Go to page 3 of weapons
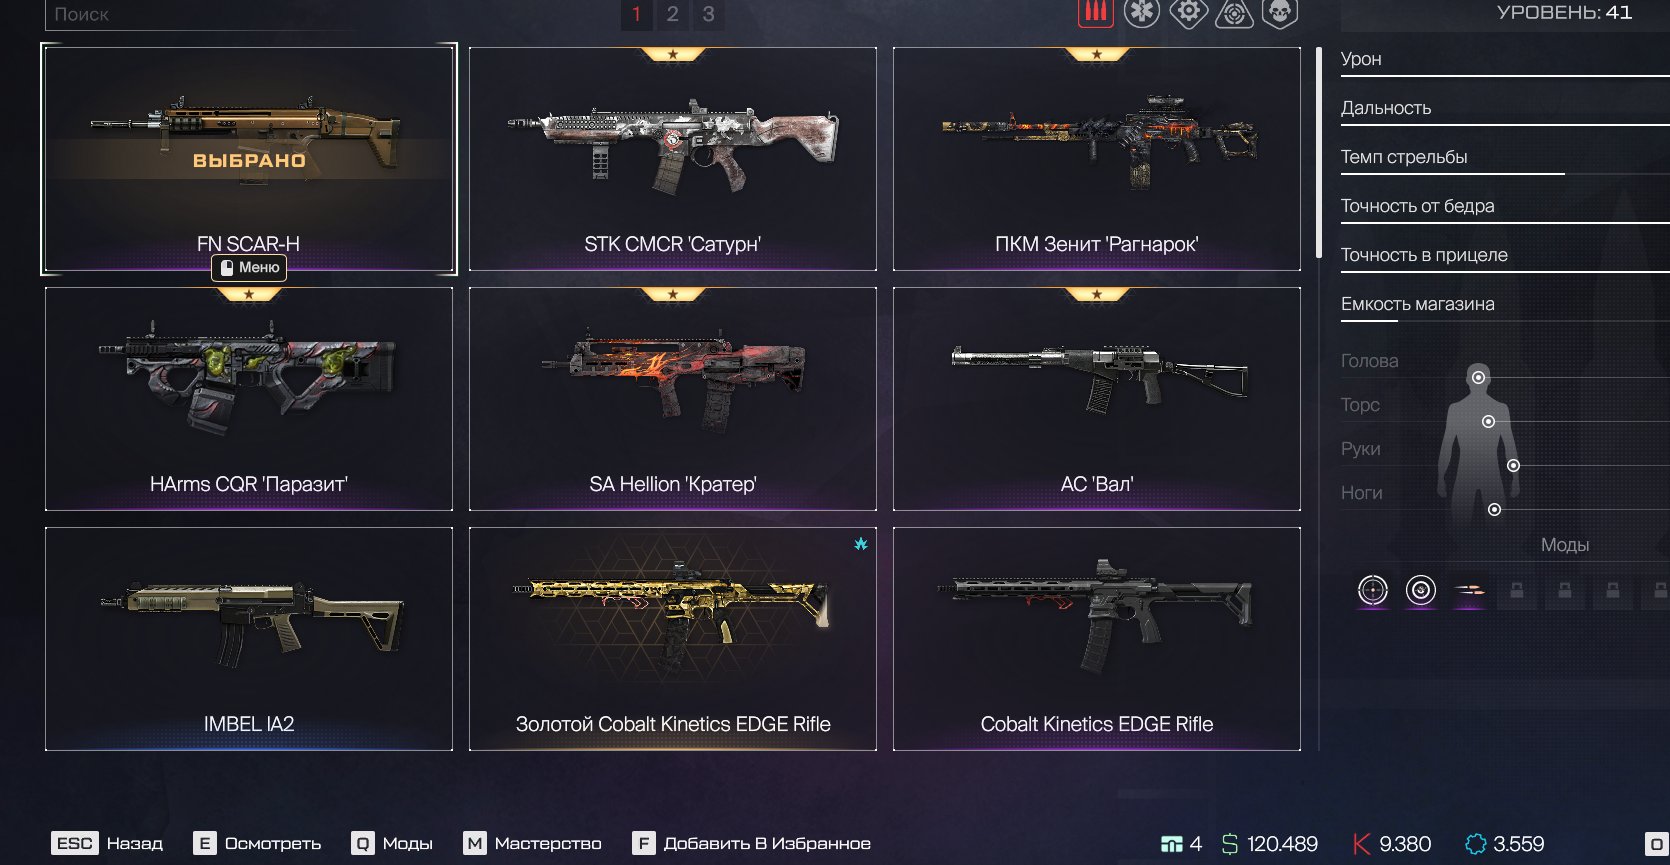The width and height of the screenshot is (1670, 865). (x=708, y=14)
